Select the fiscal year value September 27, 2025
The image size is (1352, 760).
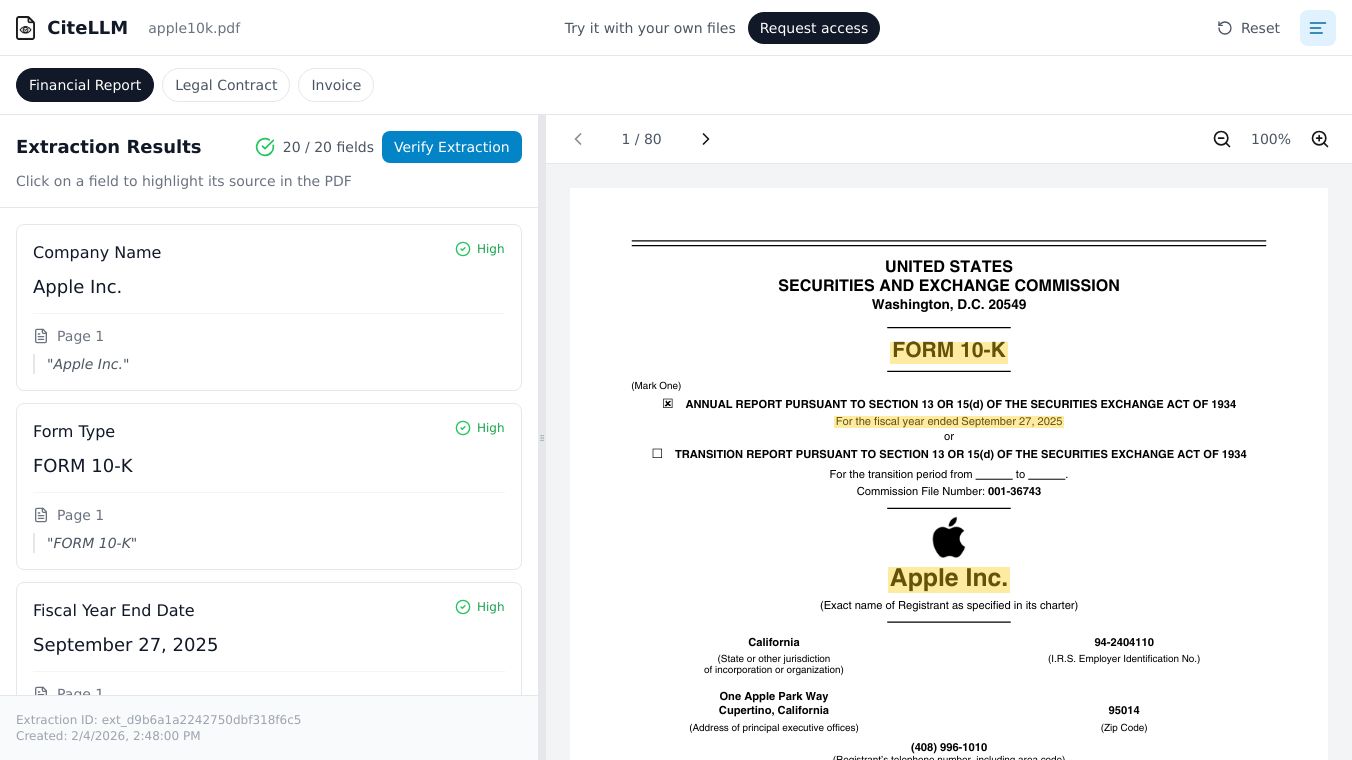click(125, 645)
